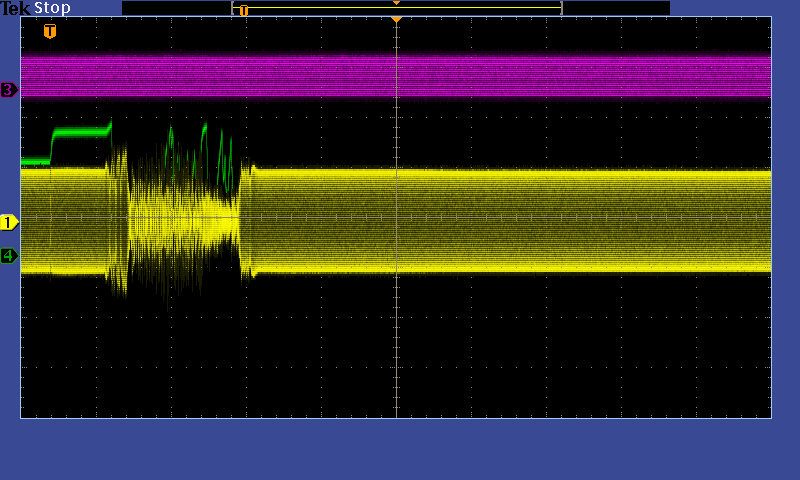Viewport: 800px width, 480px height.
Task: Click the left bracket of record view window
Action: click(233, 8)
